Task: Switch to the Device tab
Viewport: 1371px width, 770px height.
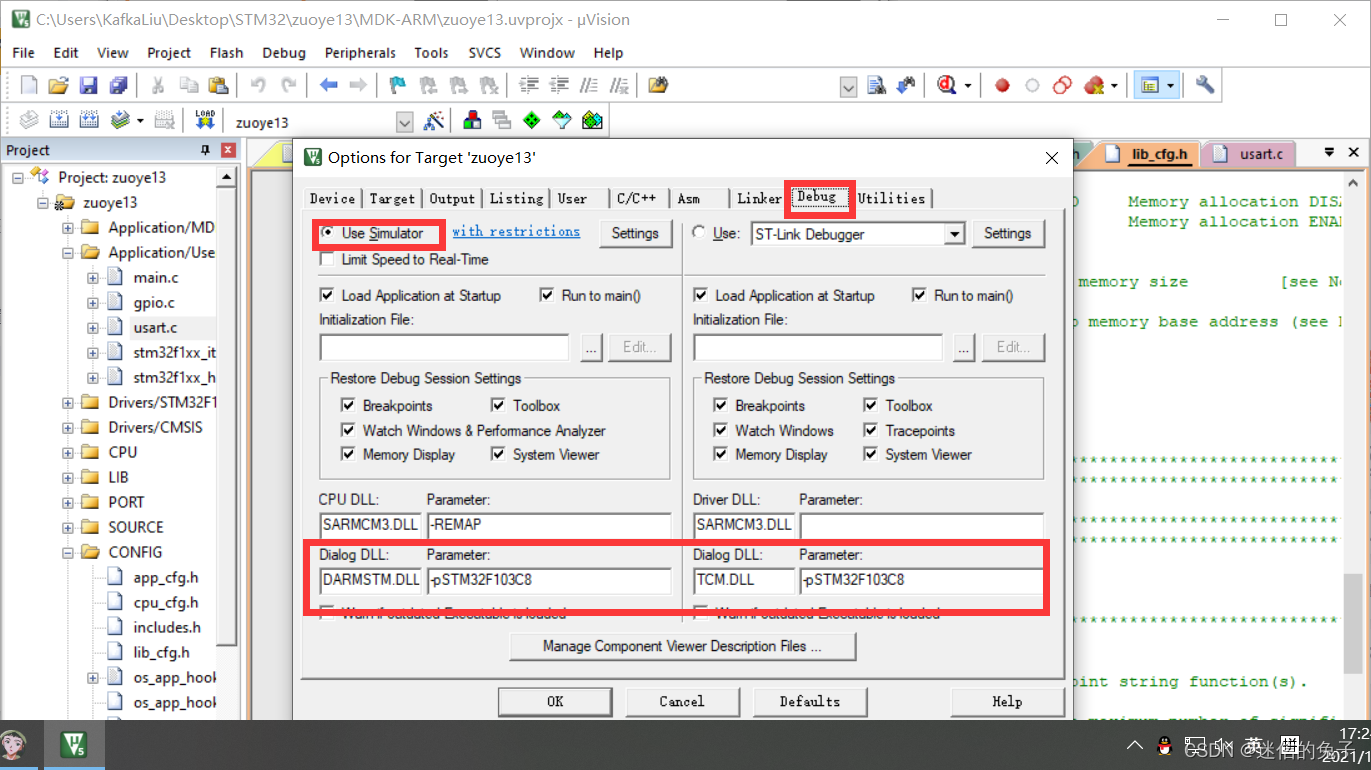Action: click(332, 198)
